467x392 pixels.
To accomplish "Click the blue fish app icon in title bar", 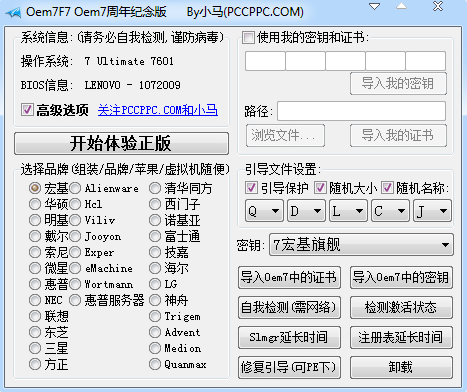I will point(13,13).
